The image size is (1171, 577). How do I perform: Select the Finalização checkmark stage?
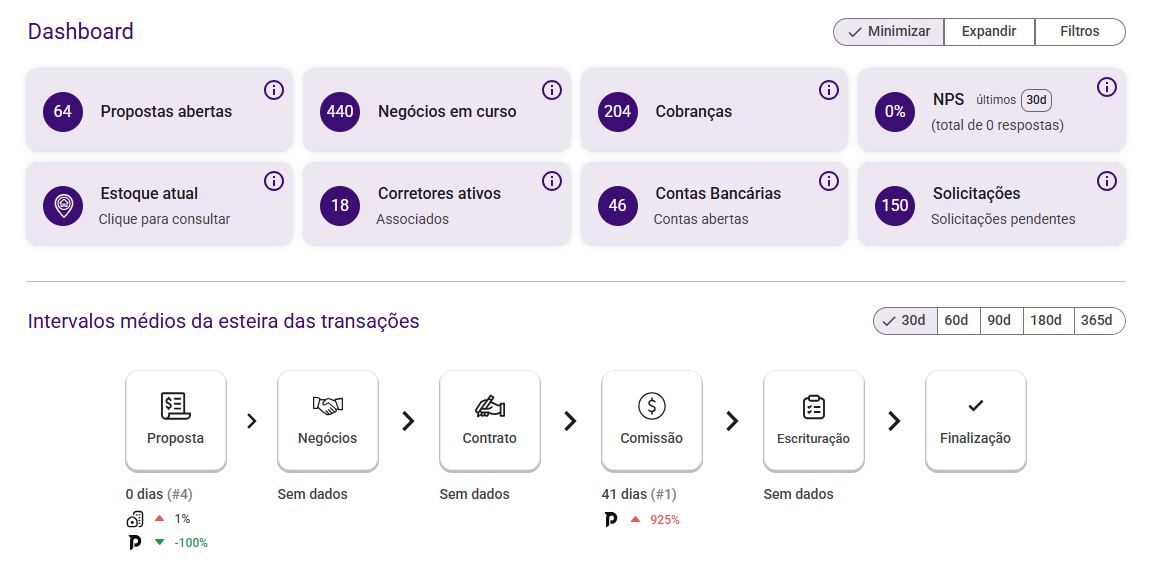976,420
